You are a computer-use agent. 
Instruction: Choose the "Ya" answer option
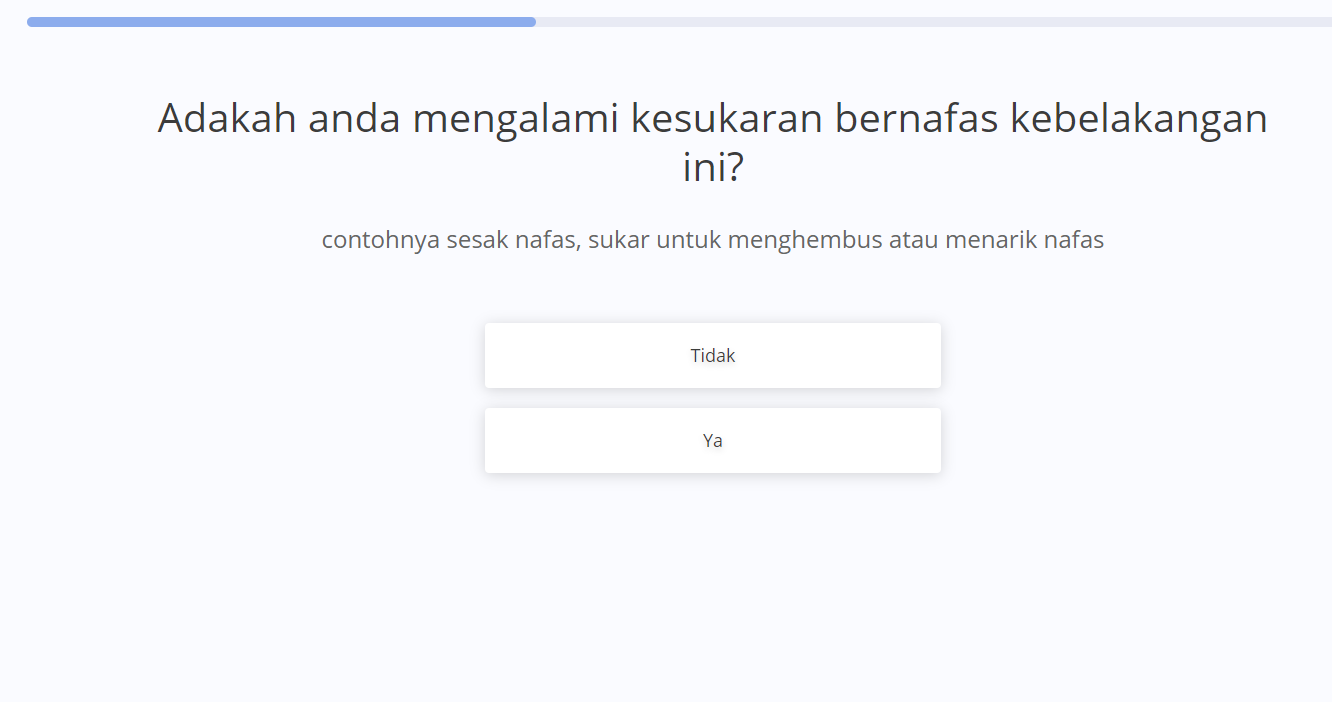(712, 440)
